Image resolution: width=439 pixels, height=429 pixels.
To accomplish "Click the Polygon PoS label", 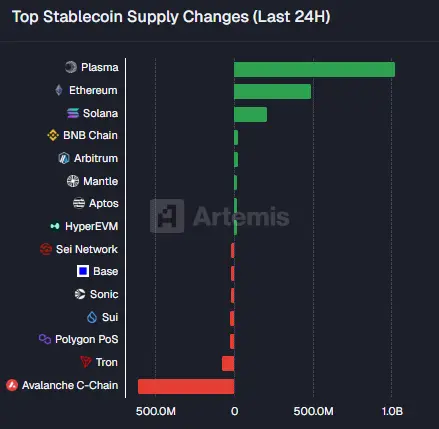I will (x=86, y=339).
